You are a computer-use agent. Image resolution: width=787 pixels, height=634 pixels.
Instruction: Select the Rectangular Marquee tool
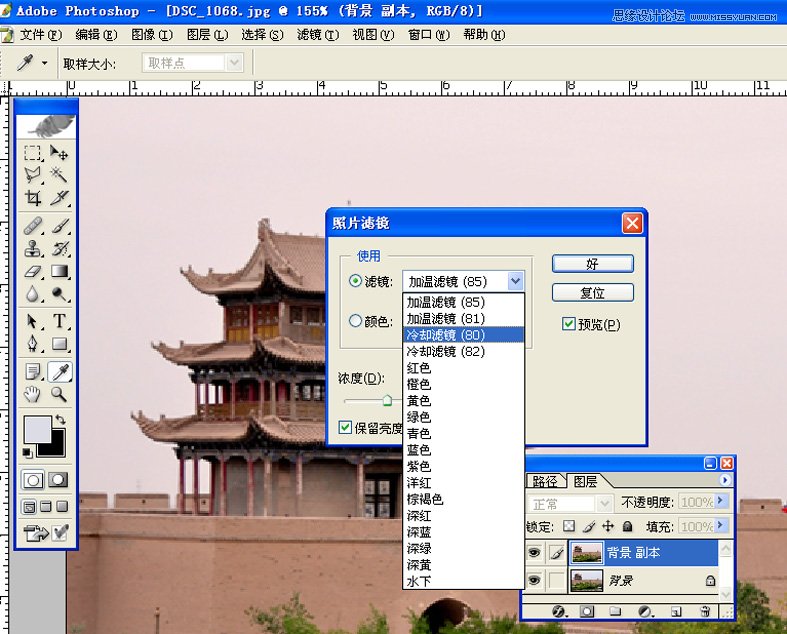33,153
